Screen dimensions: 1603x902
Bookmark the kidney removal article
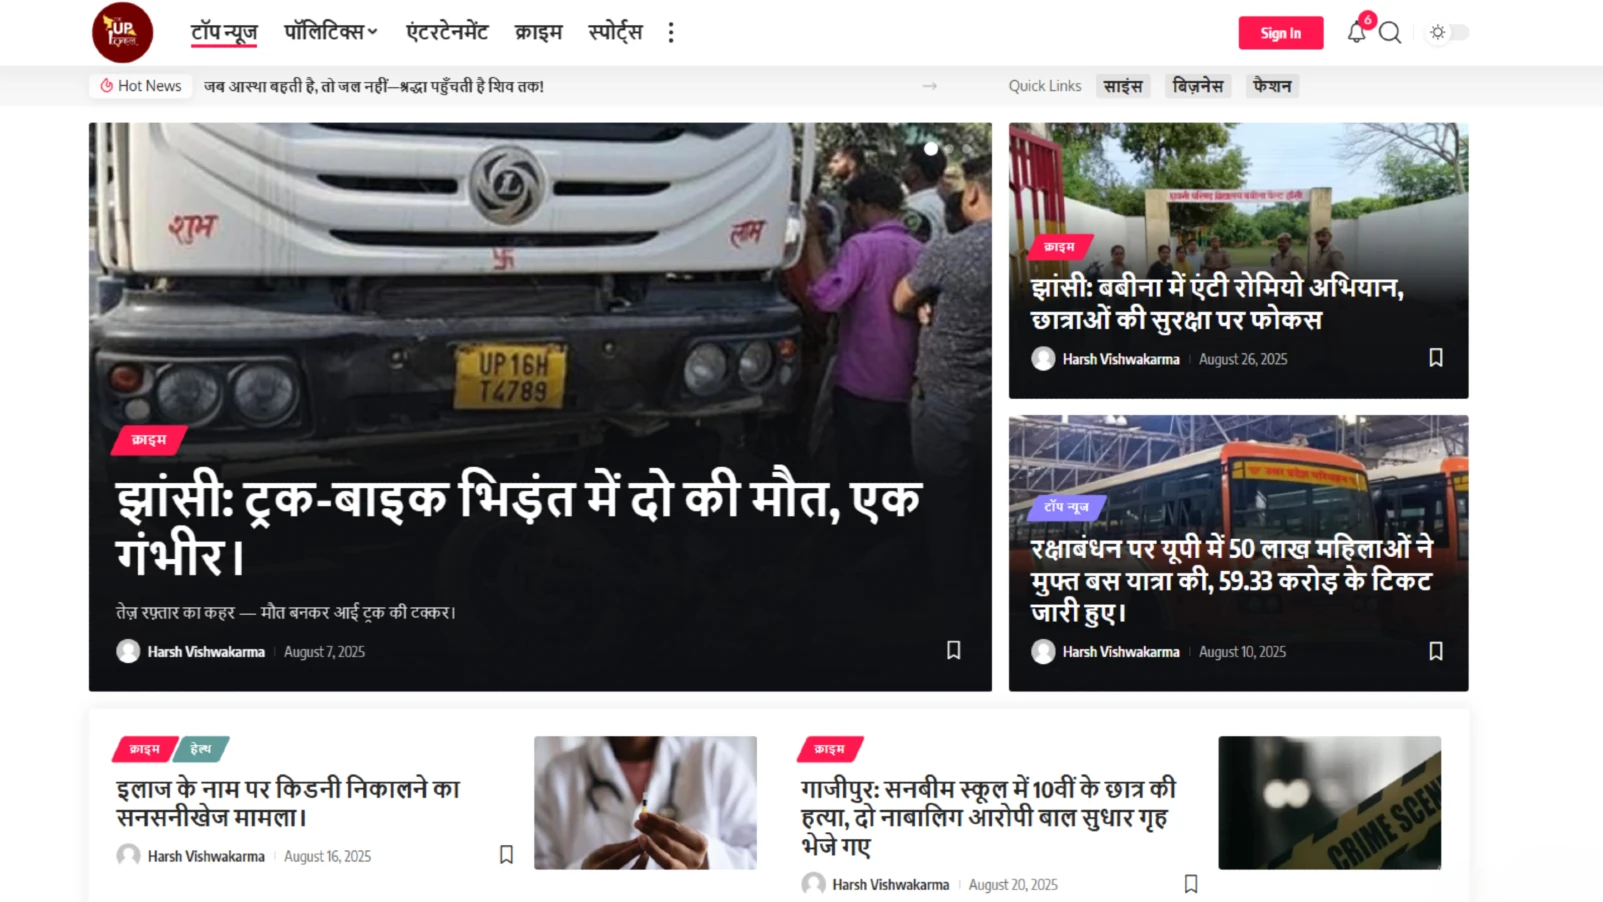[x=506, y=855]
